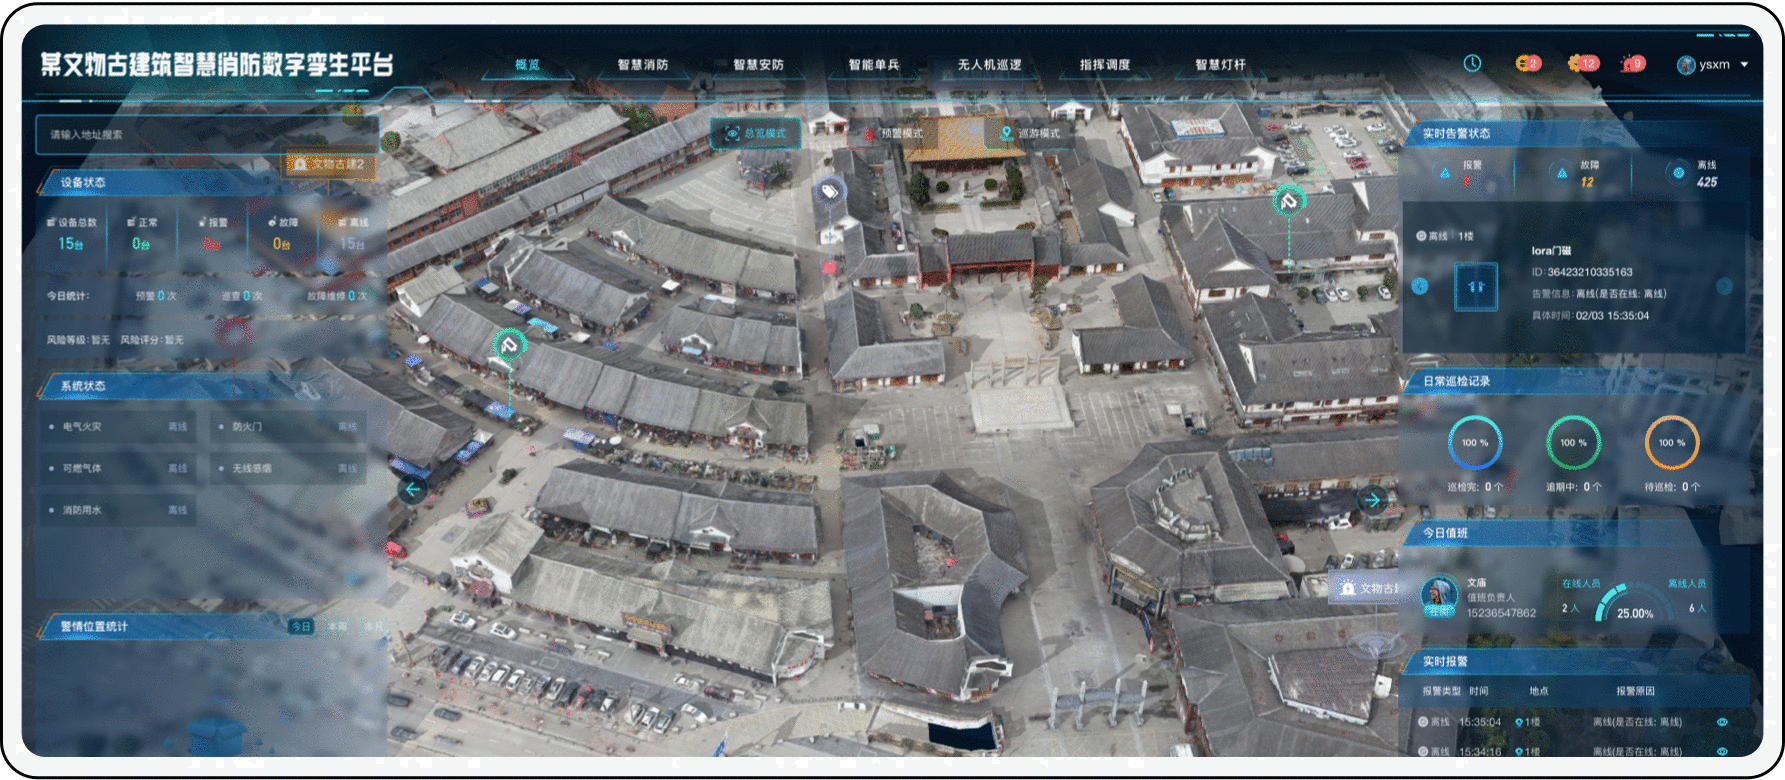1785x780 pixels.
Task: Click the 消防用水 system status item
Action: 118,510
